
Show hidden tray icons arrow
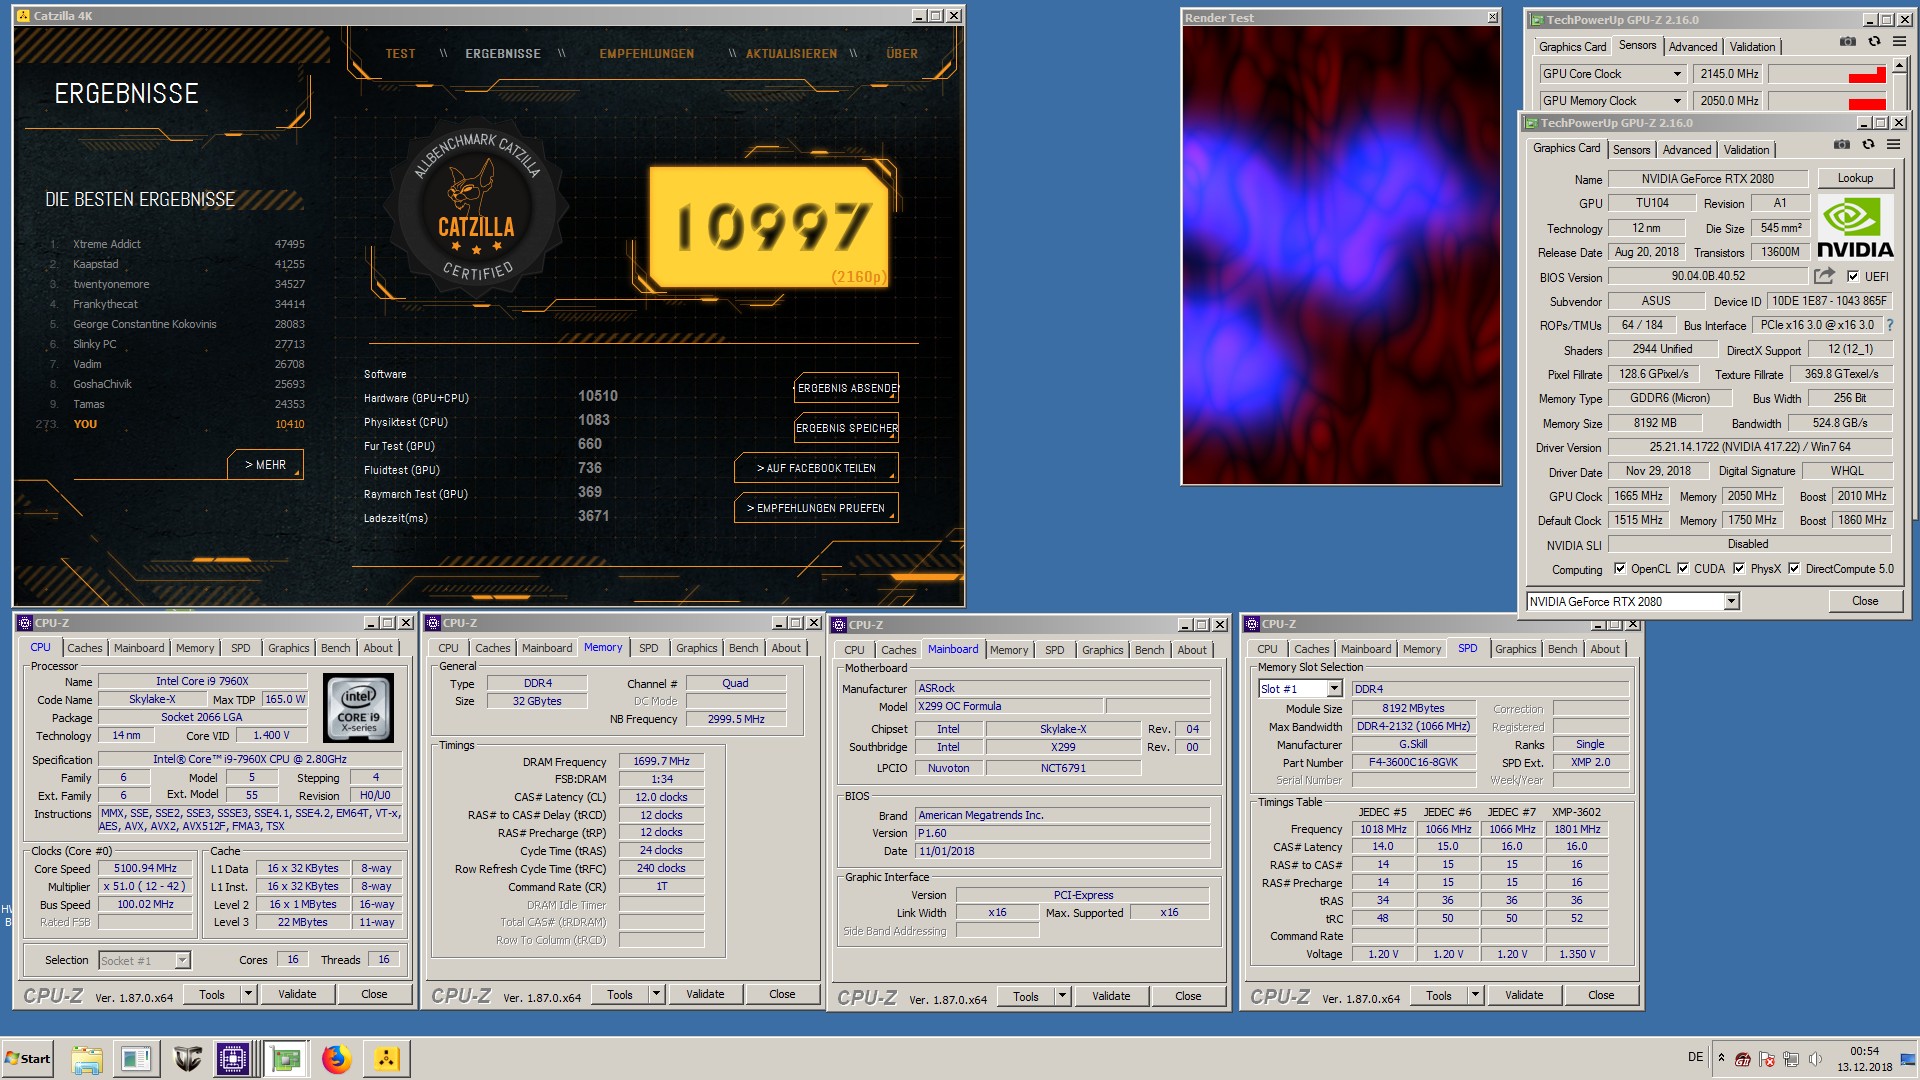[x=1721, y=1058]
